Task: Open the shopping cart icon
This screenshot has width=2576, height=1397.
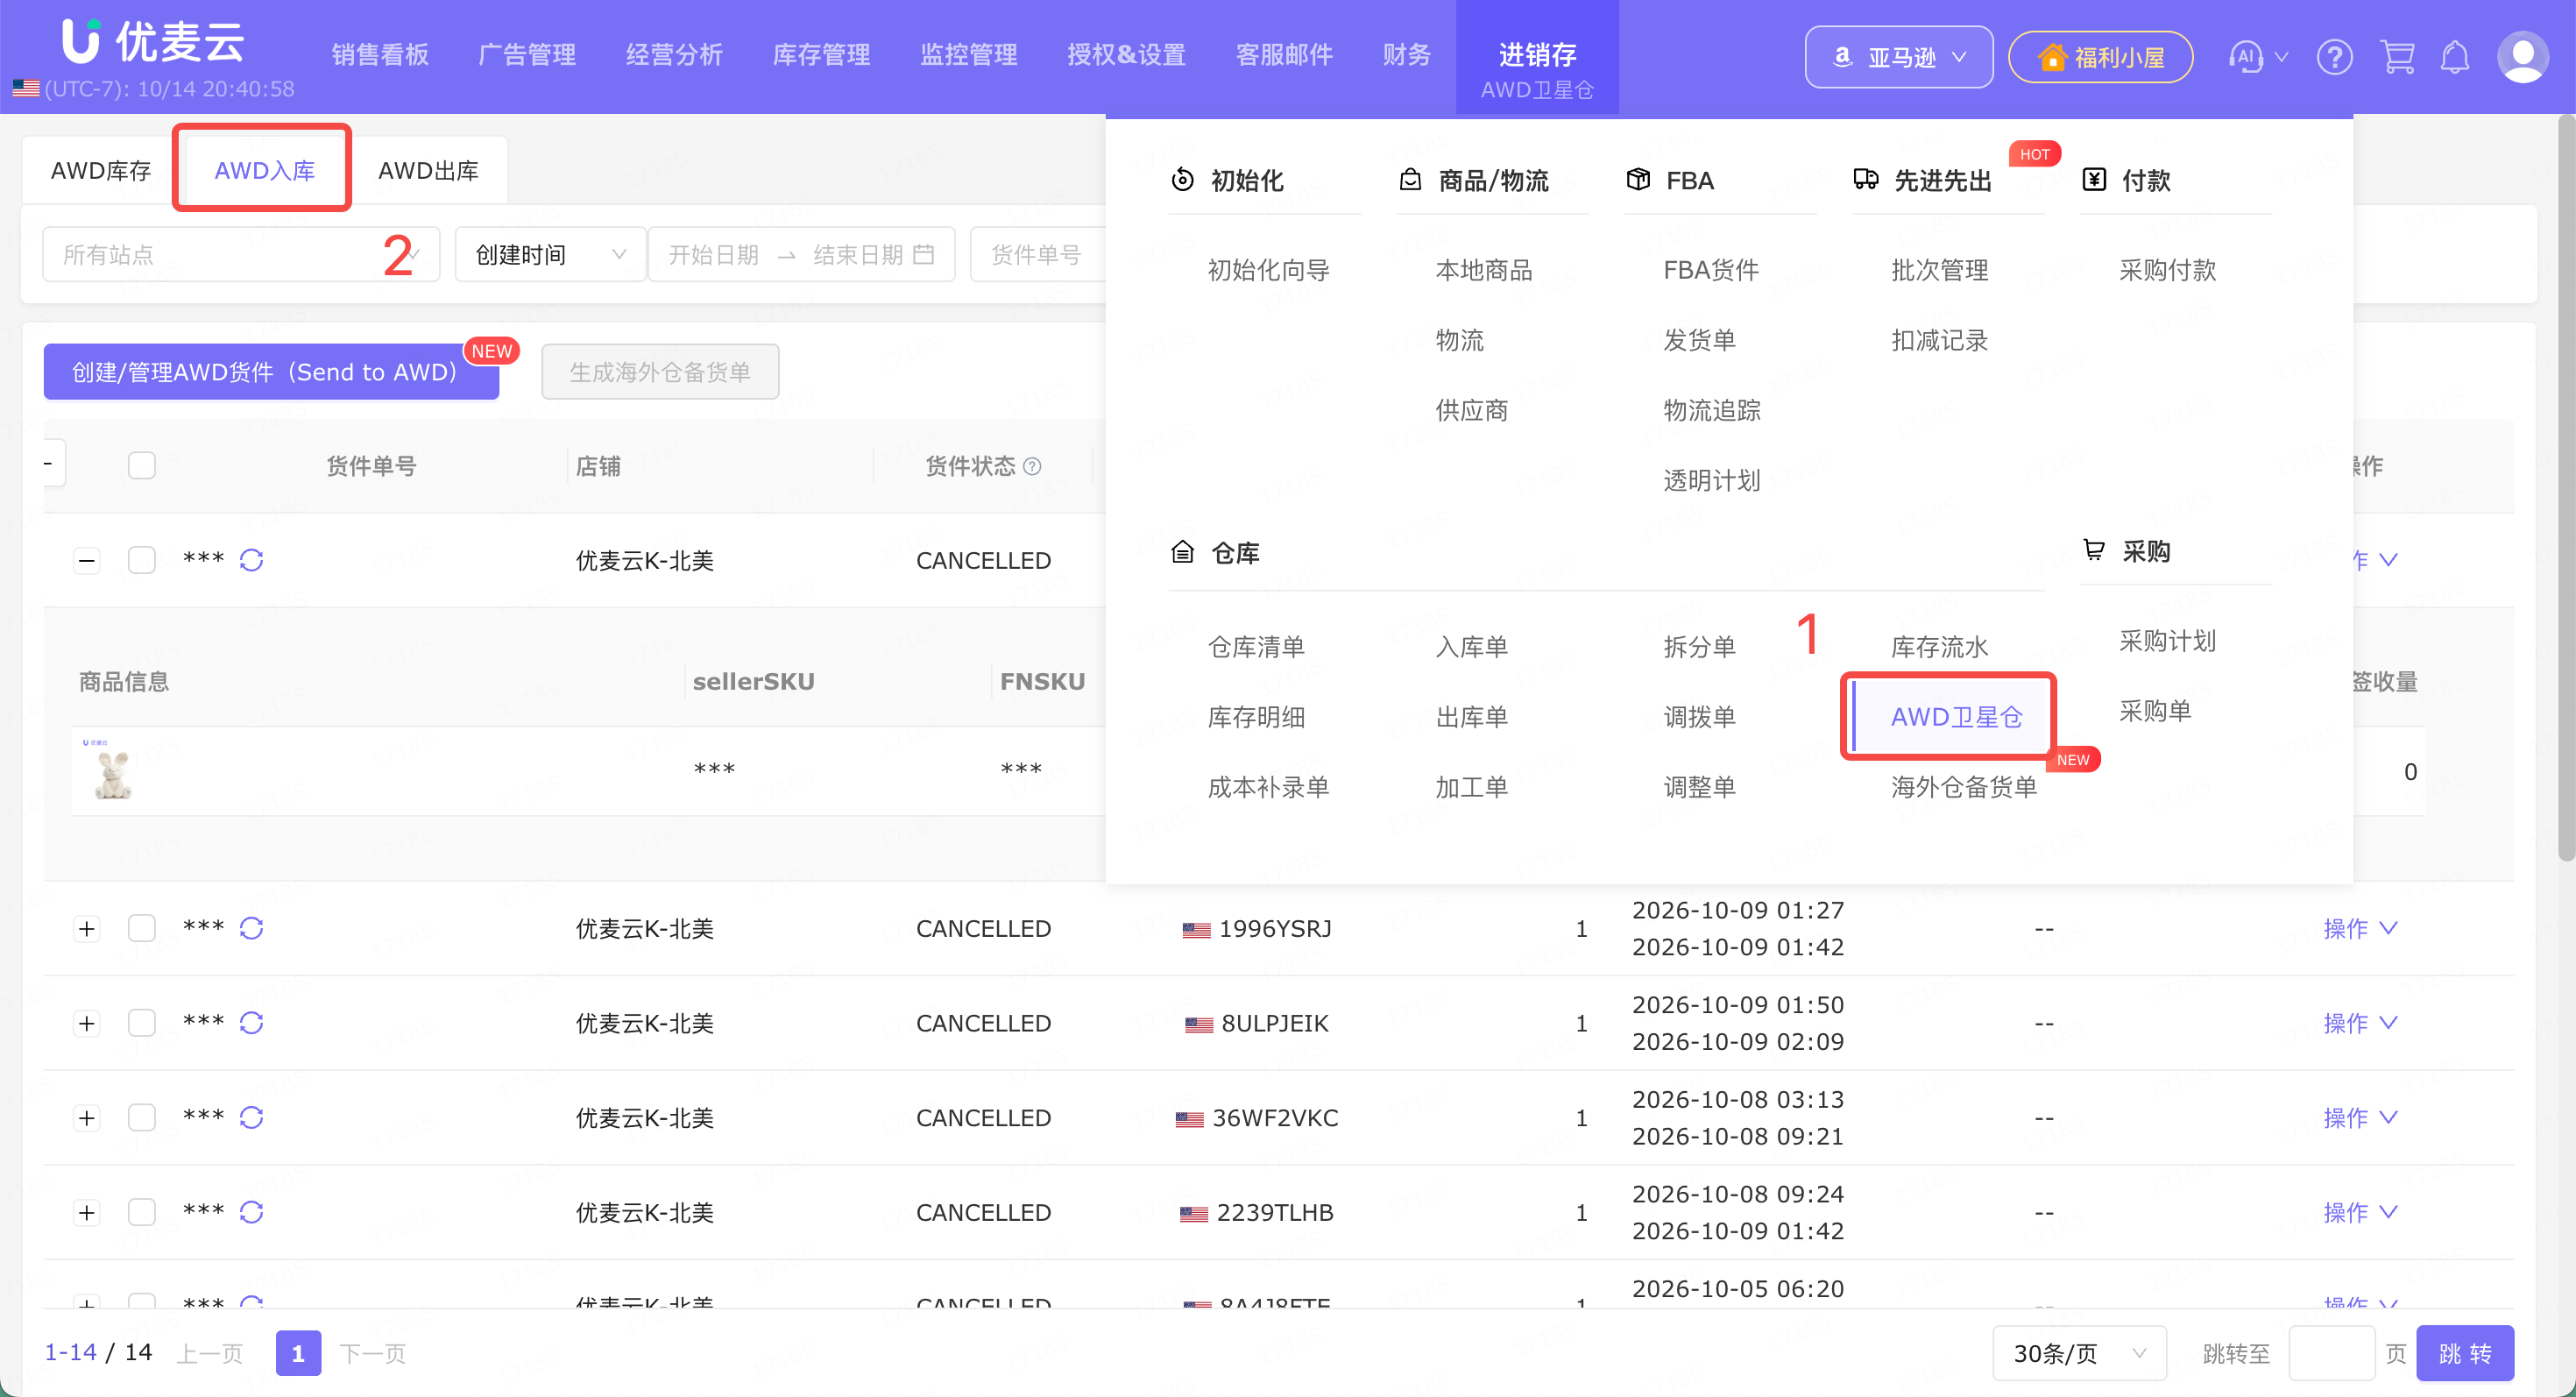Action: [2397, 57]
